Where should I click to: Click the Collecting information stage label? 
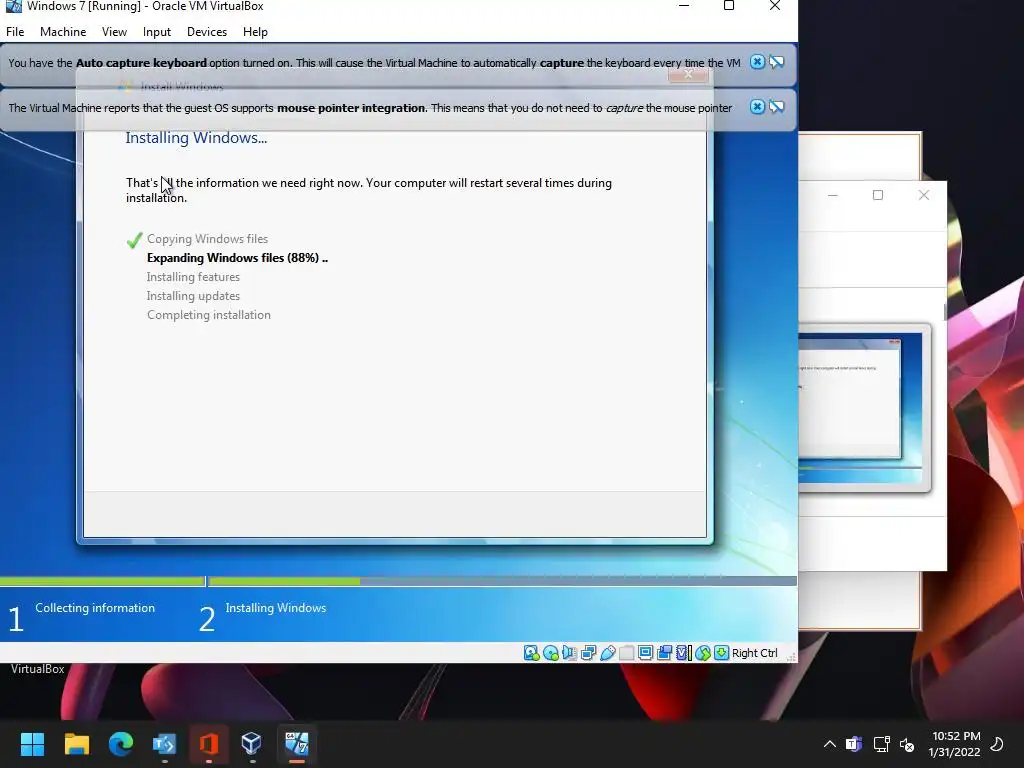95,608
